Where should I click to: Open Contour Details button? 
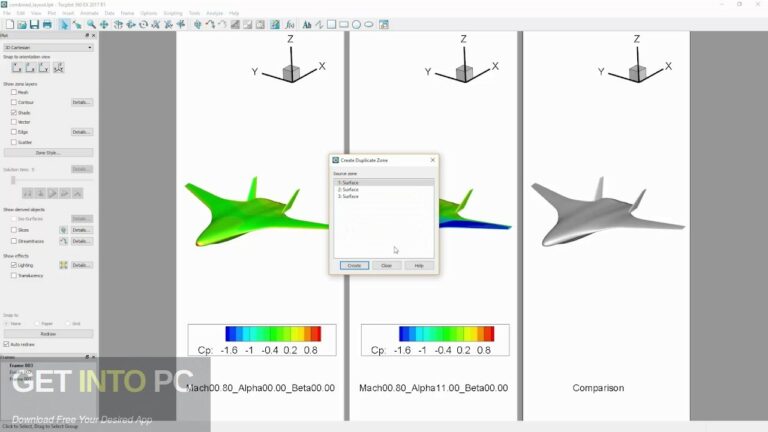click(82, 102)
